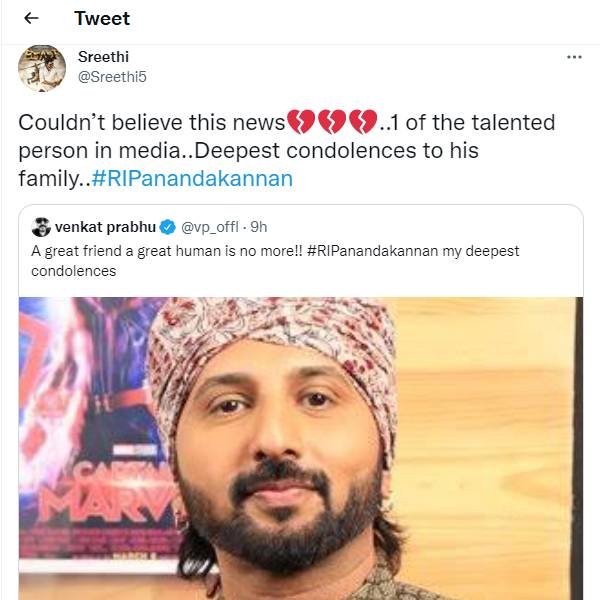
Task: Click the "Couldn't believe this news" text
Action: point(150,123)
